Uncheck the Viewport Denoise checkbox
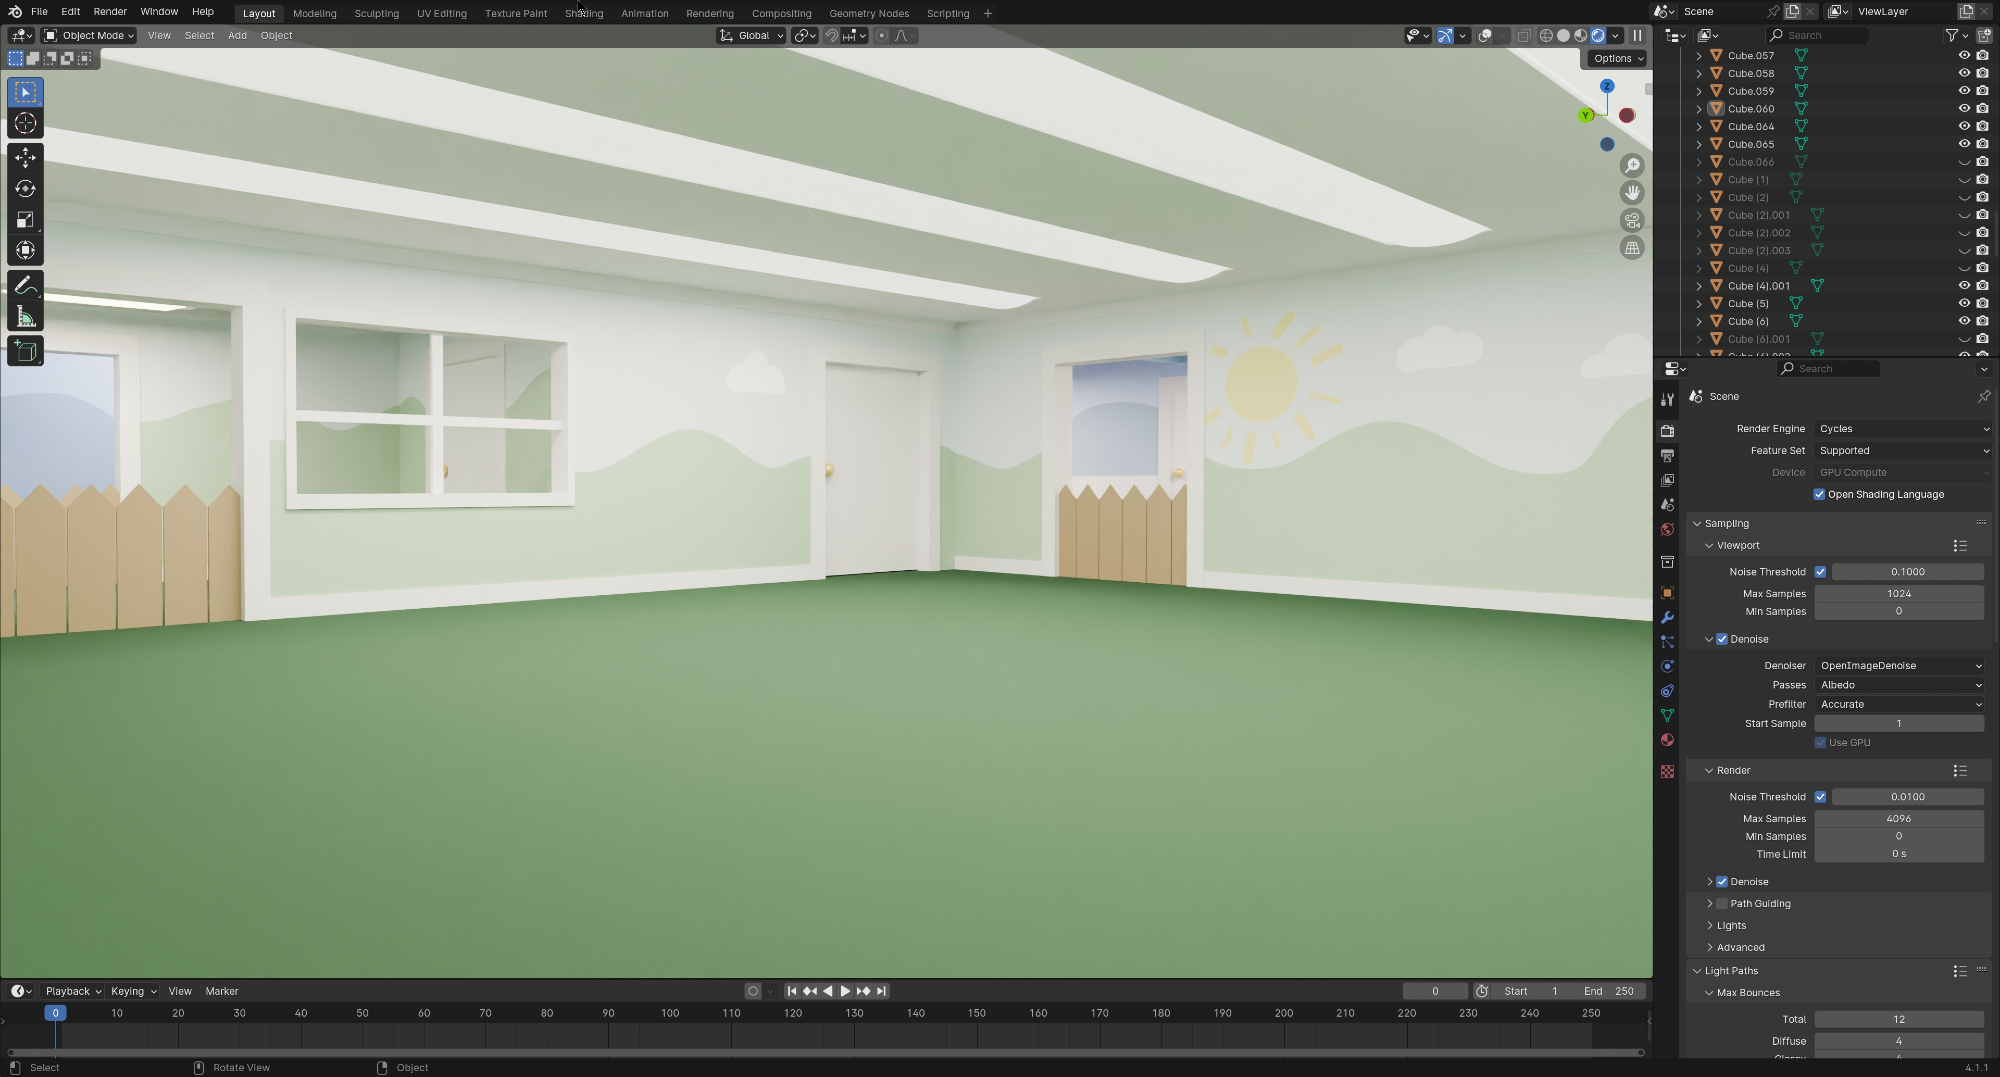This screenshot has height=1077, width=2000. (1722, 639)
